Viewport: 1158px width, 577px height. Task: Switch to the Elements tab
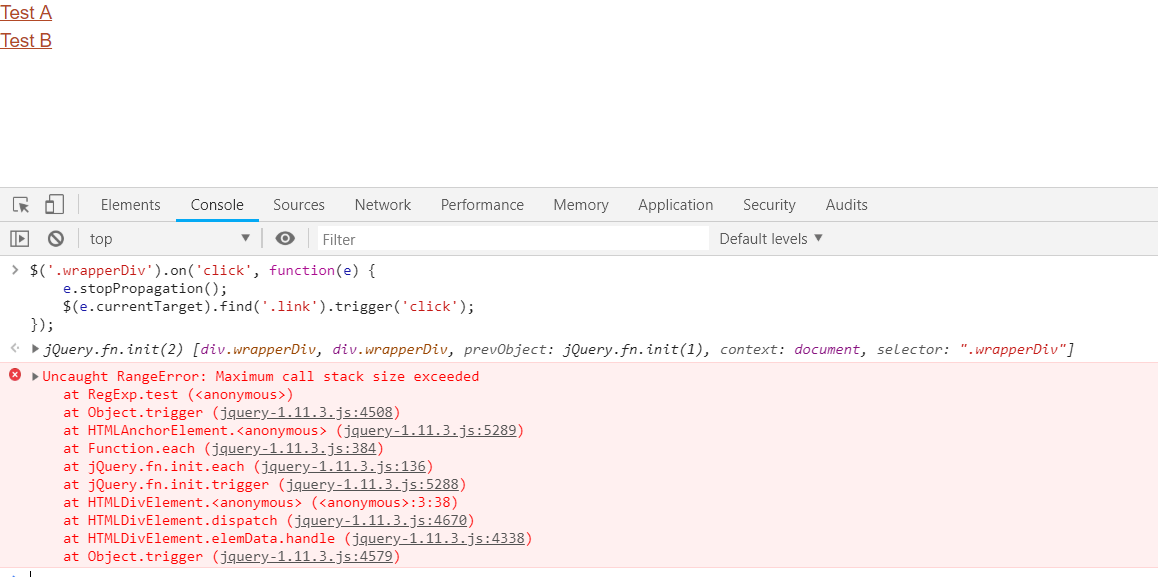point(130,204)
